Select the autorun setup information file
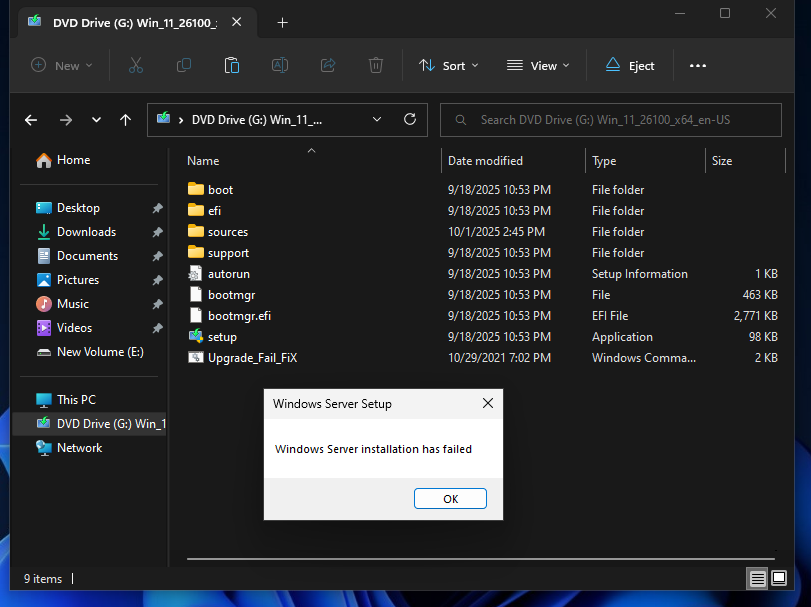 pos(219,274)
